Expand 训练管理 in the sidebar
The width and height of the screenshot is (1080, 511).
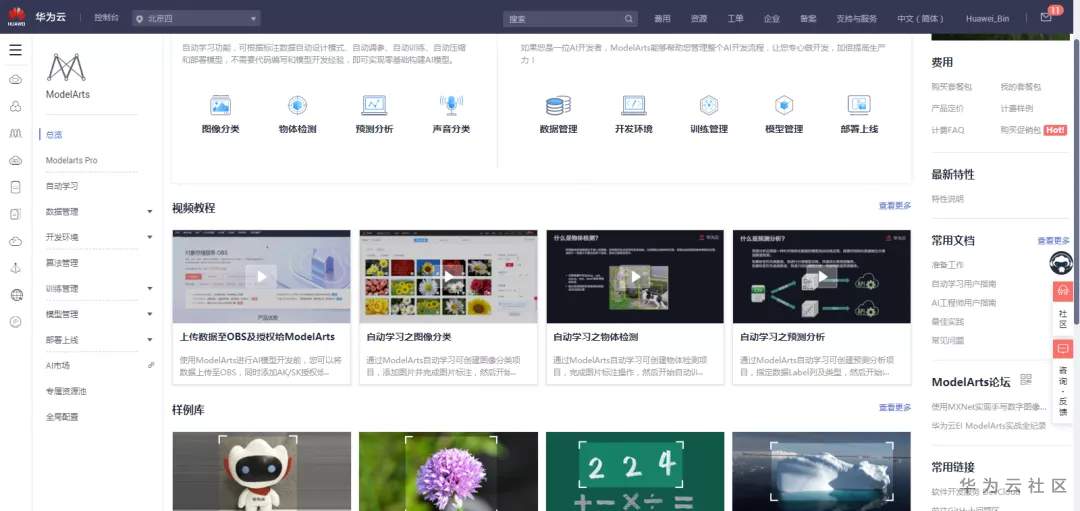(x=149, y=289)
